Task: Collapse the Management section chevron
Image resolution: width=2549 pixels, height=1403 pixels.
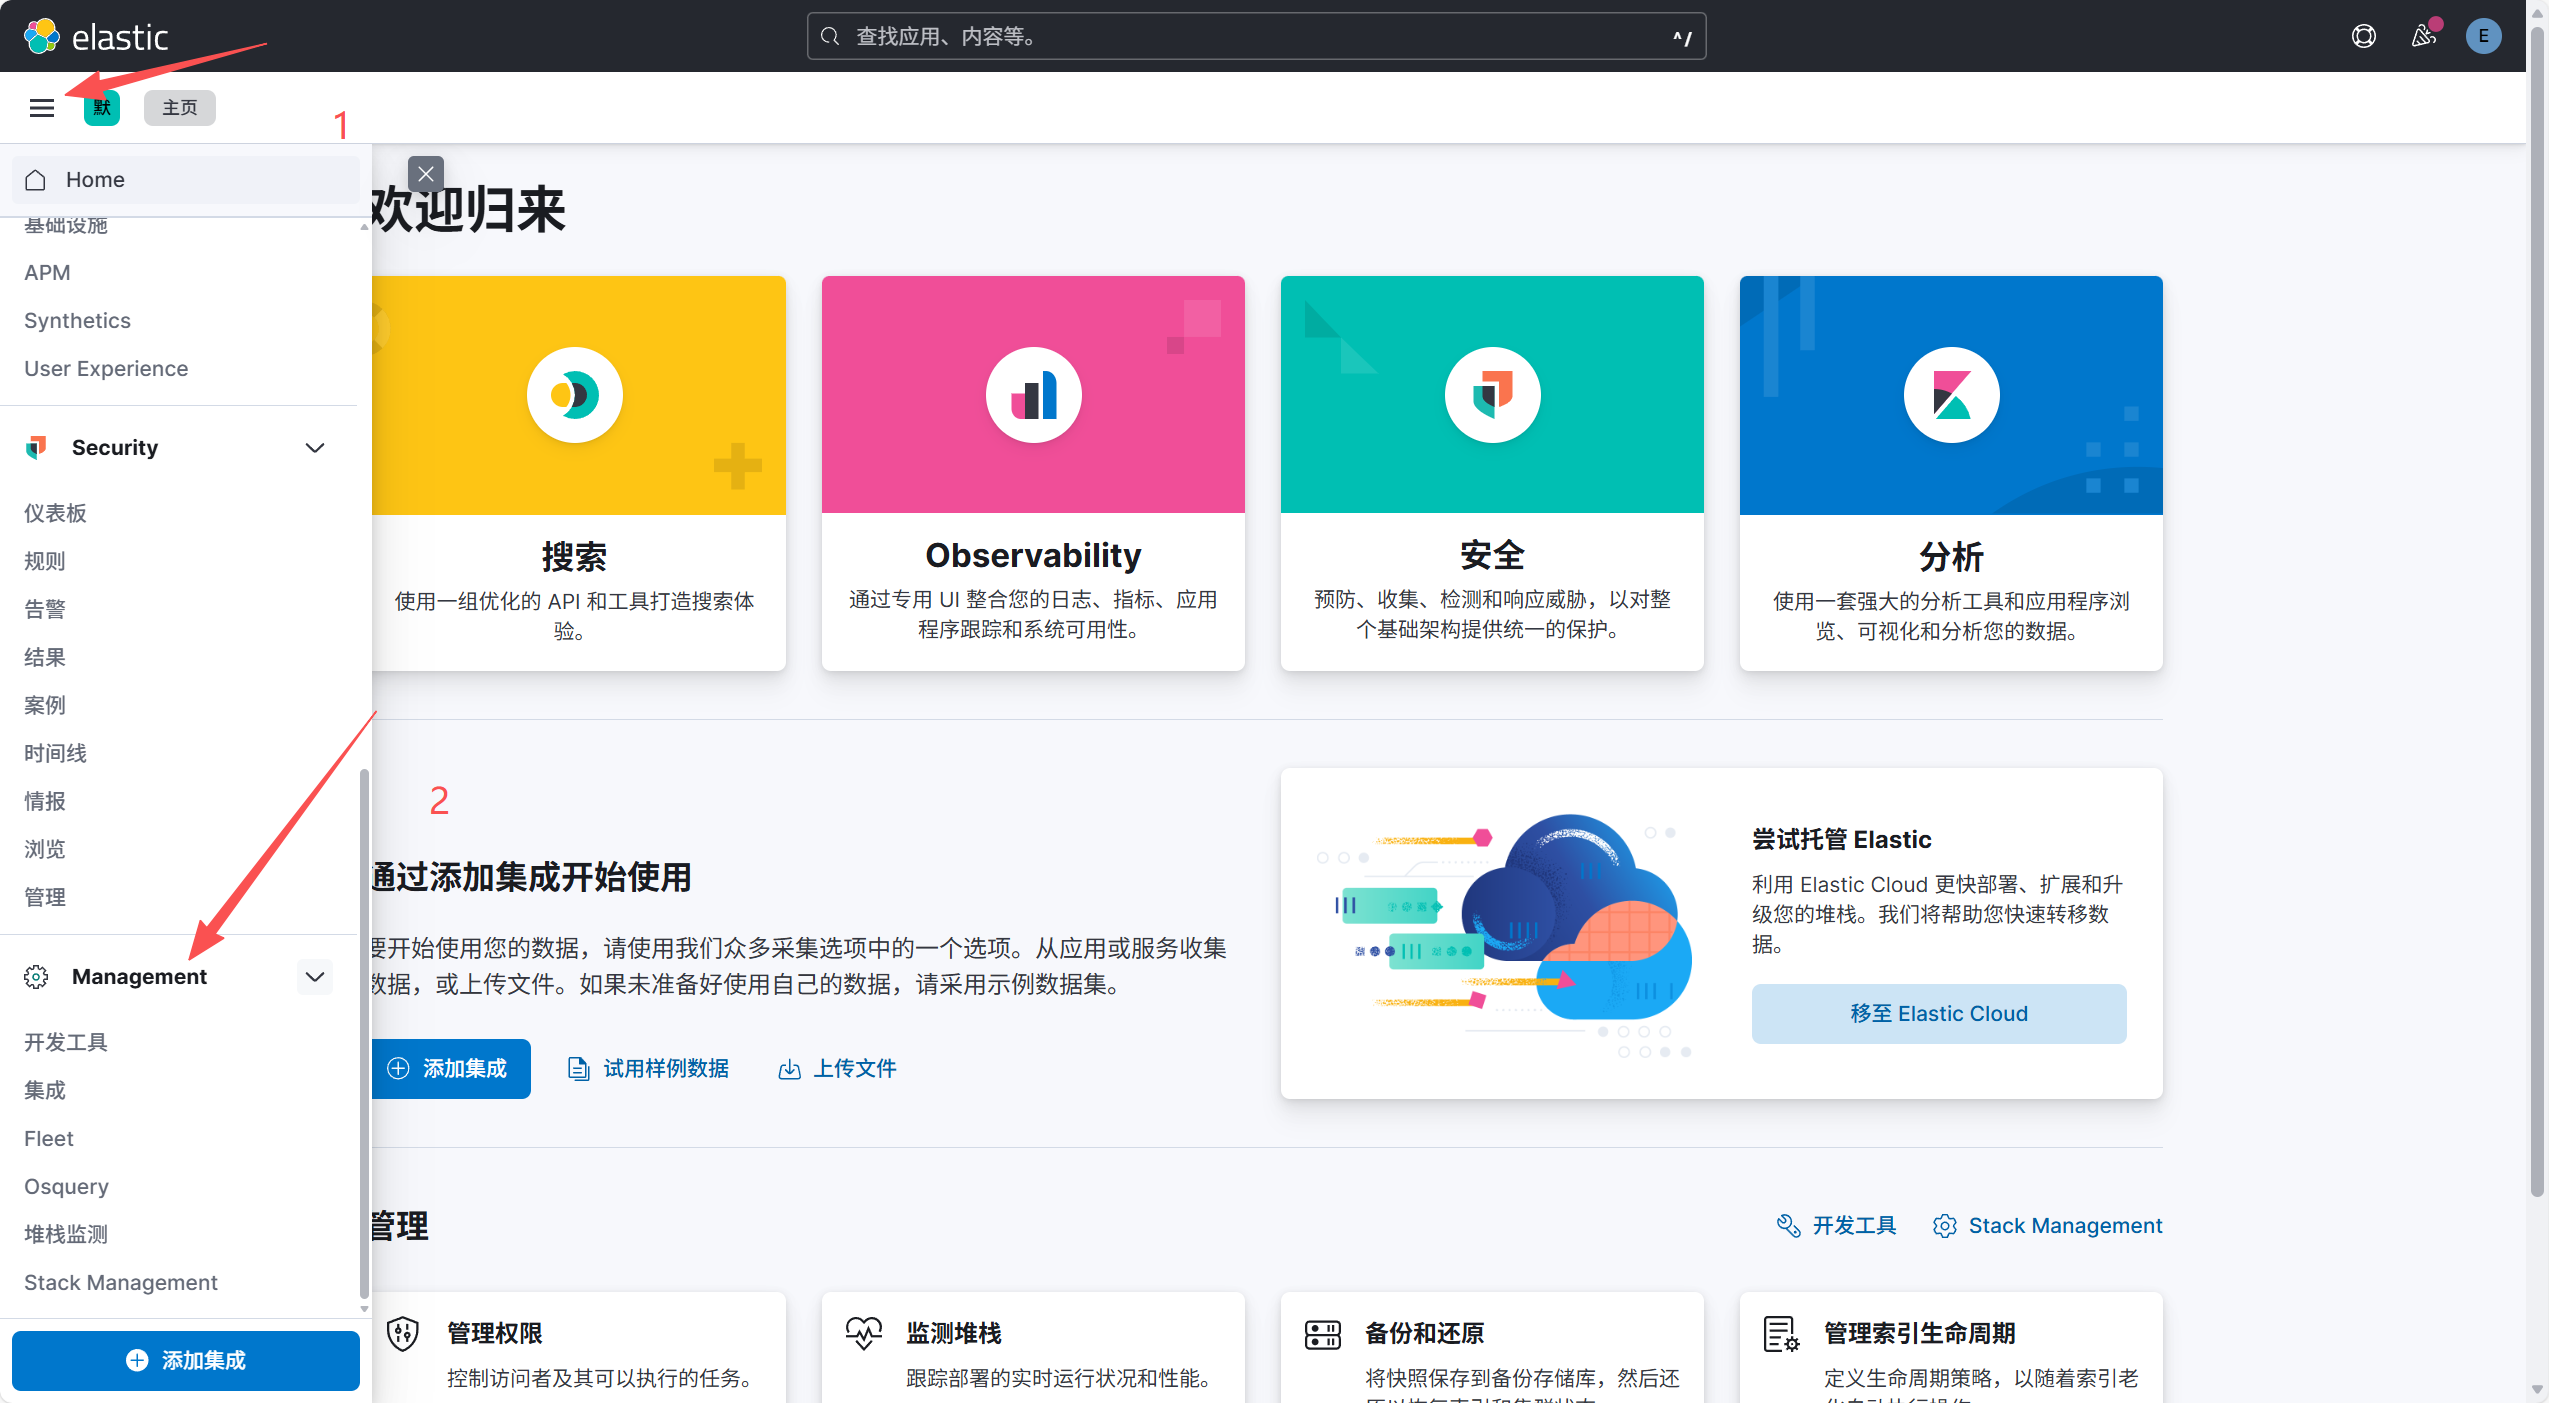Action: 315,977
